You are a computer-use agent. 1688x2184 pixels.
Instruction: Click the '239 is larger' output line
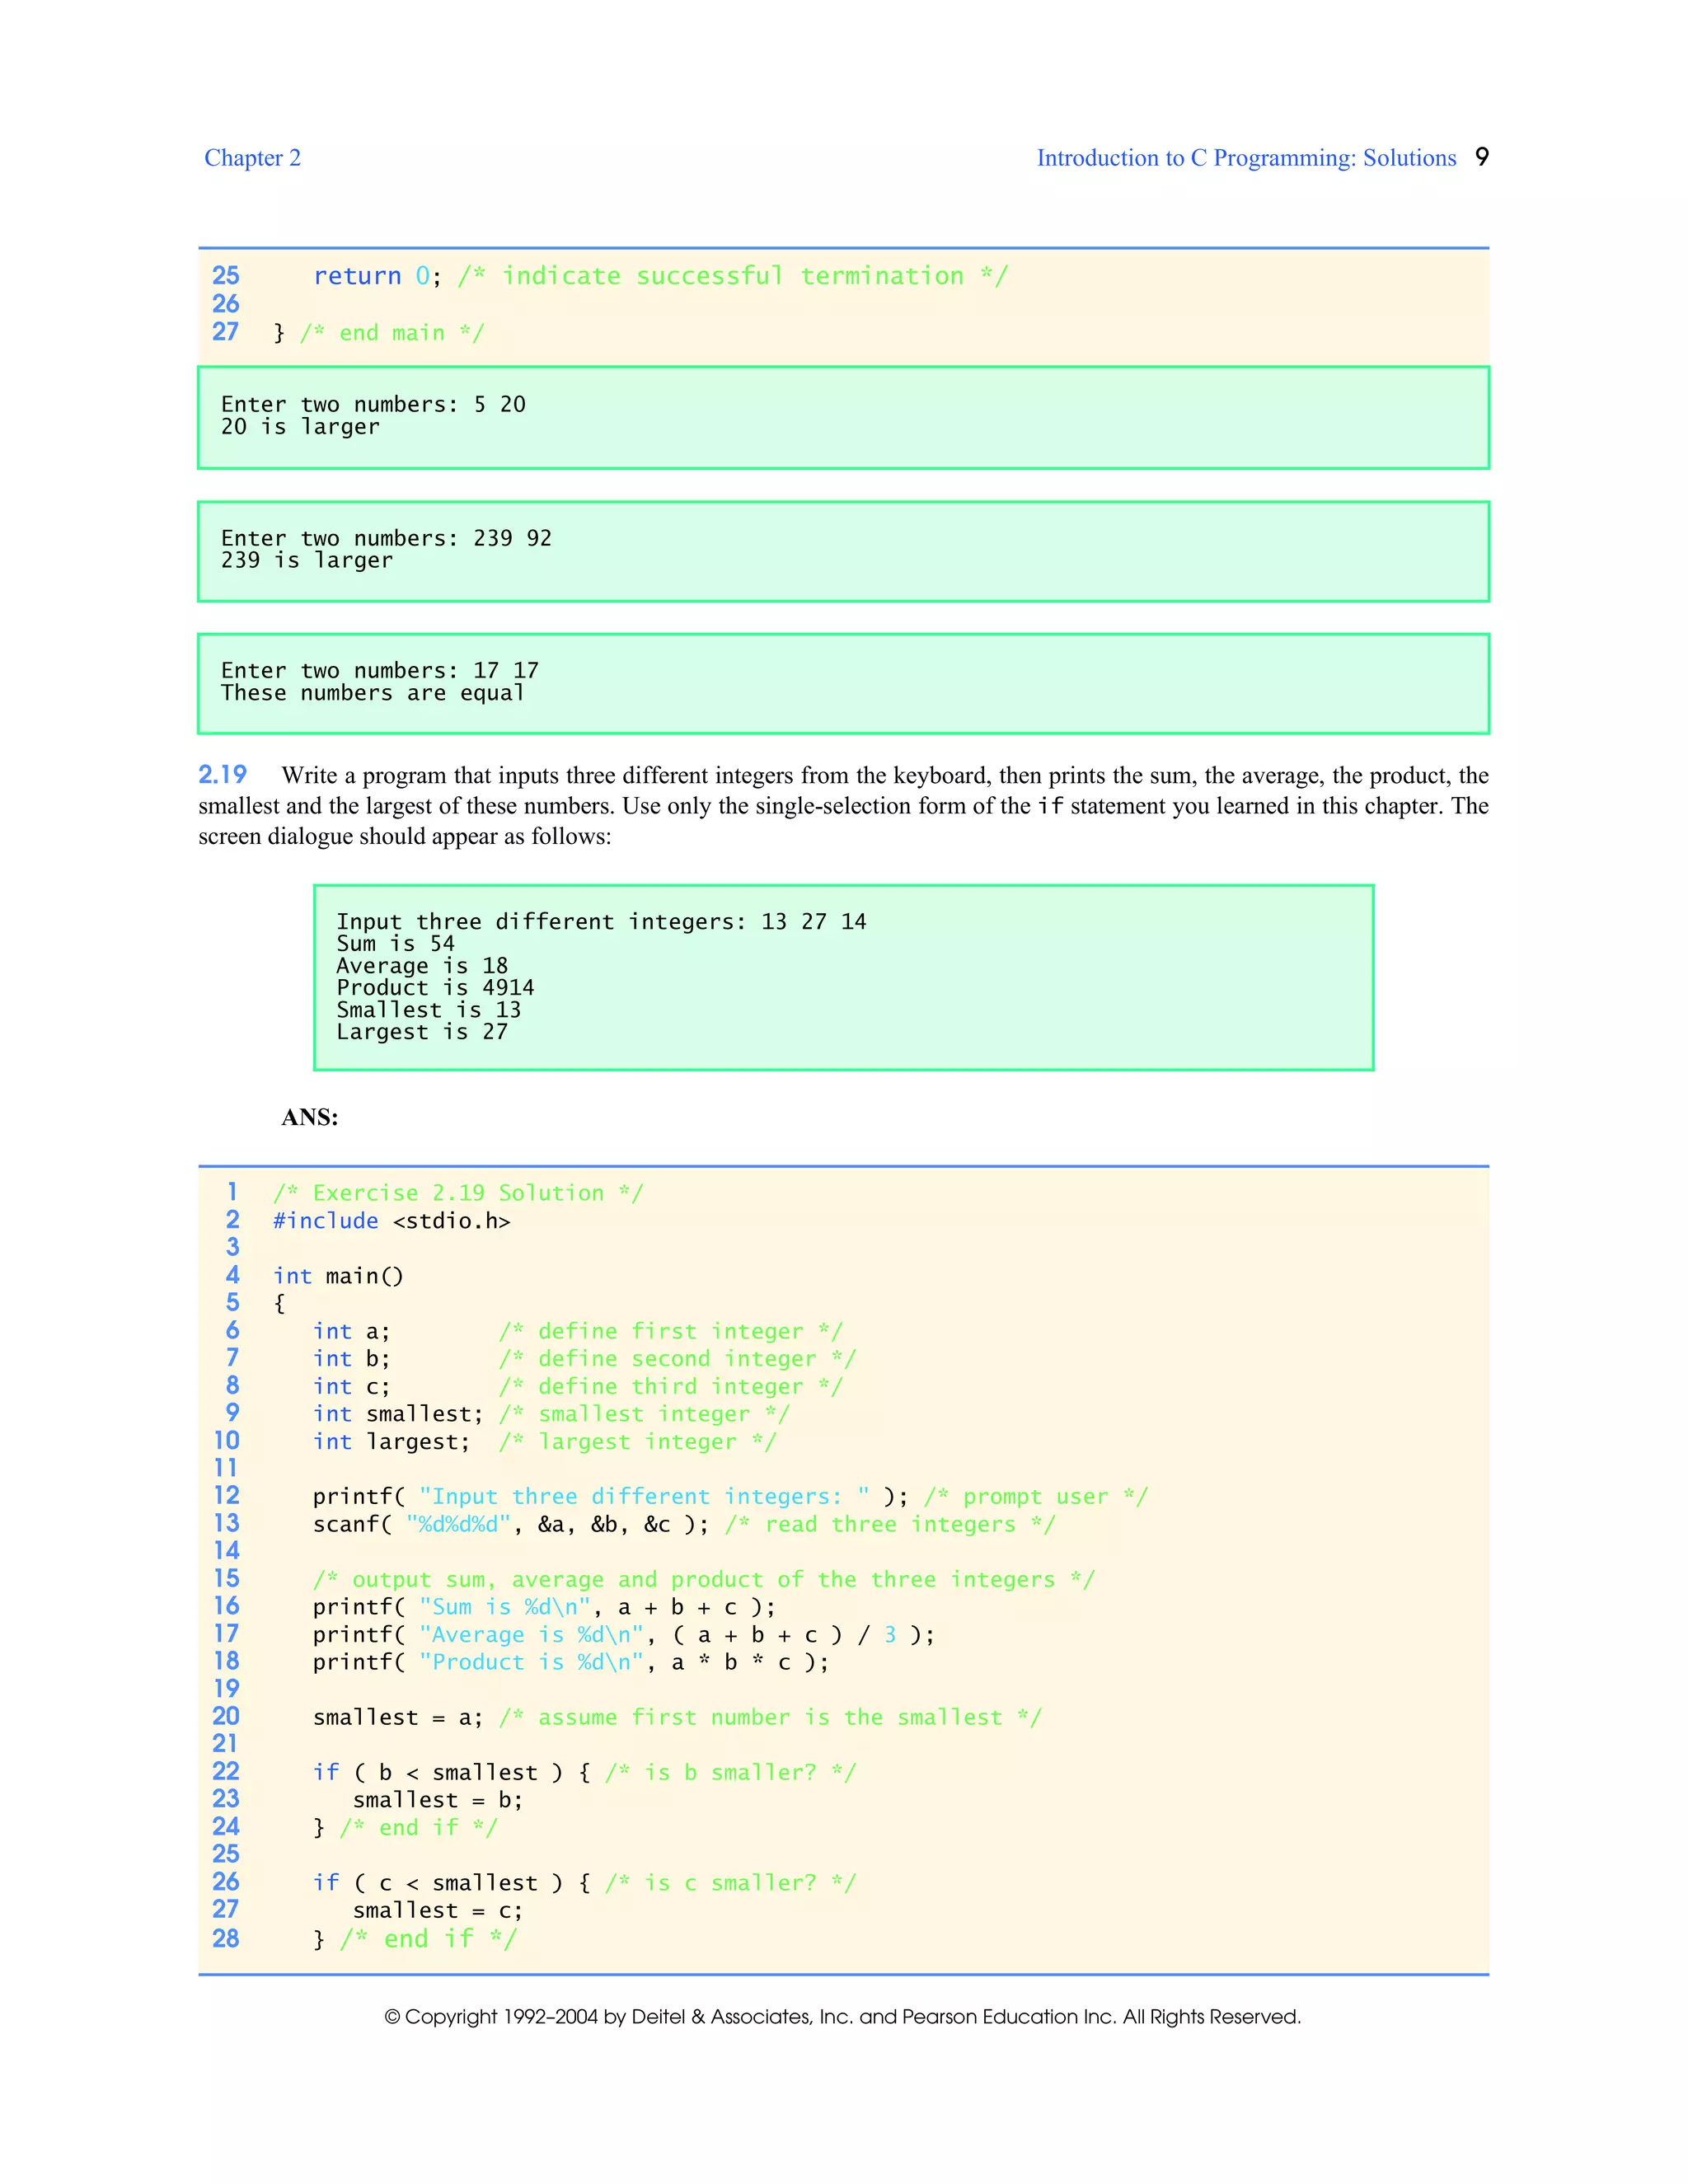click(x=307, y=560)
